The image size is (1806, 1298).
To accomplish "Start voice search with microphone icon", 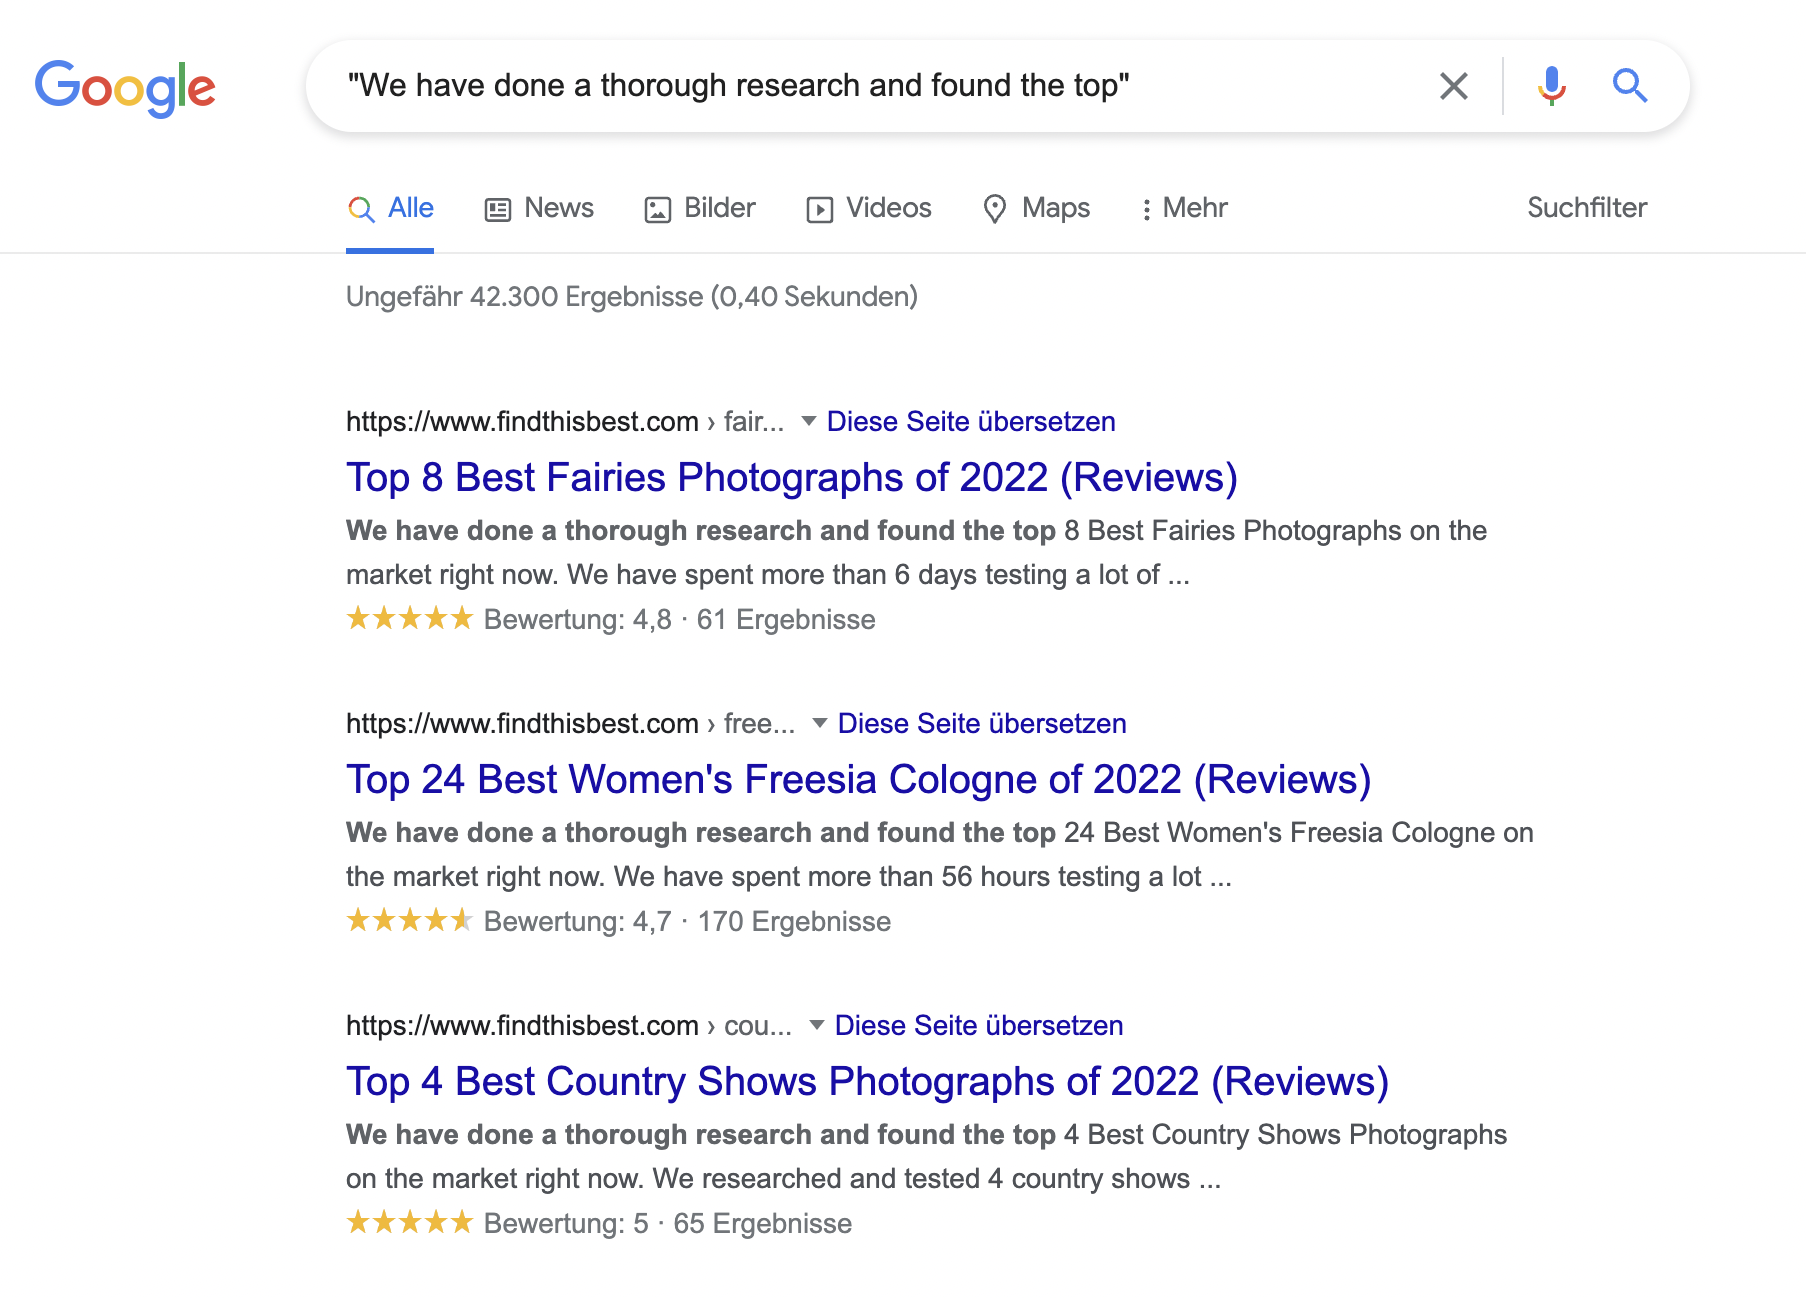I will [x=1551, y=86].
